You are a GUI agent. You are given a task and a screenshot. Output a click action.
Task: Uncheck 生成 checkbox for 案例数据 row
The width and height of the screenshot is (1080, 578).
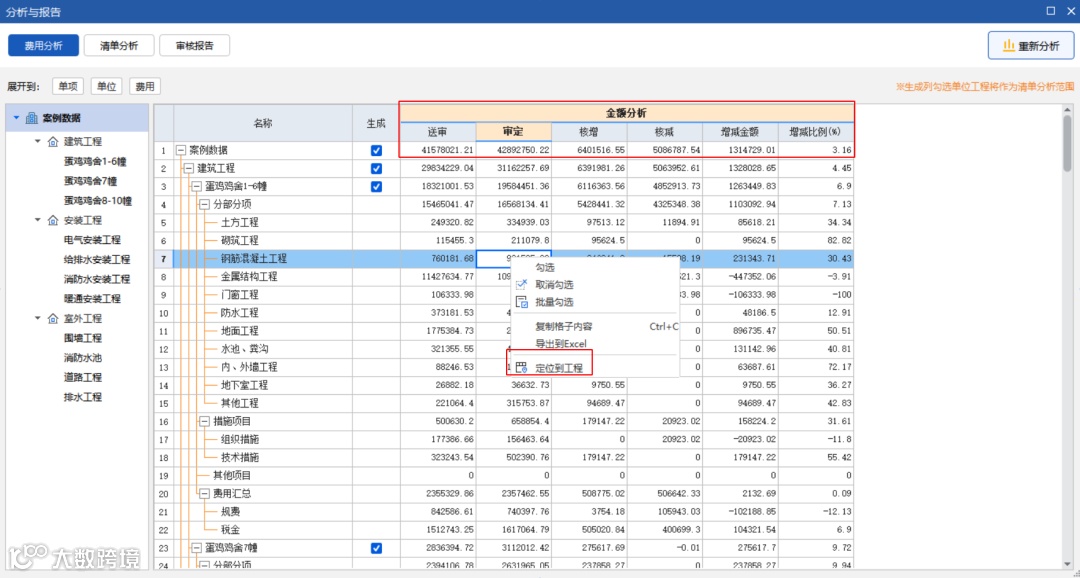376,150
